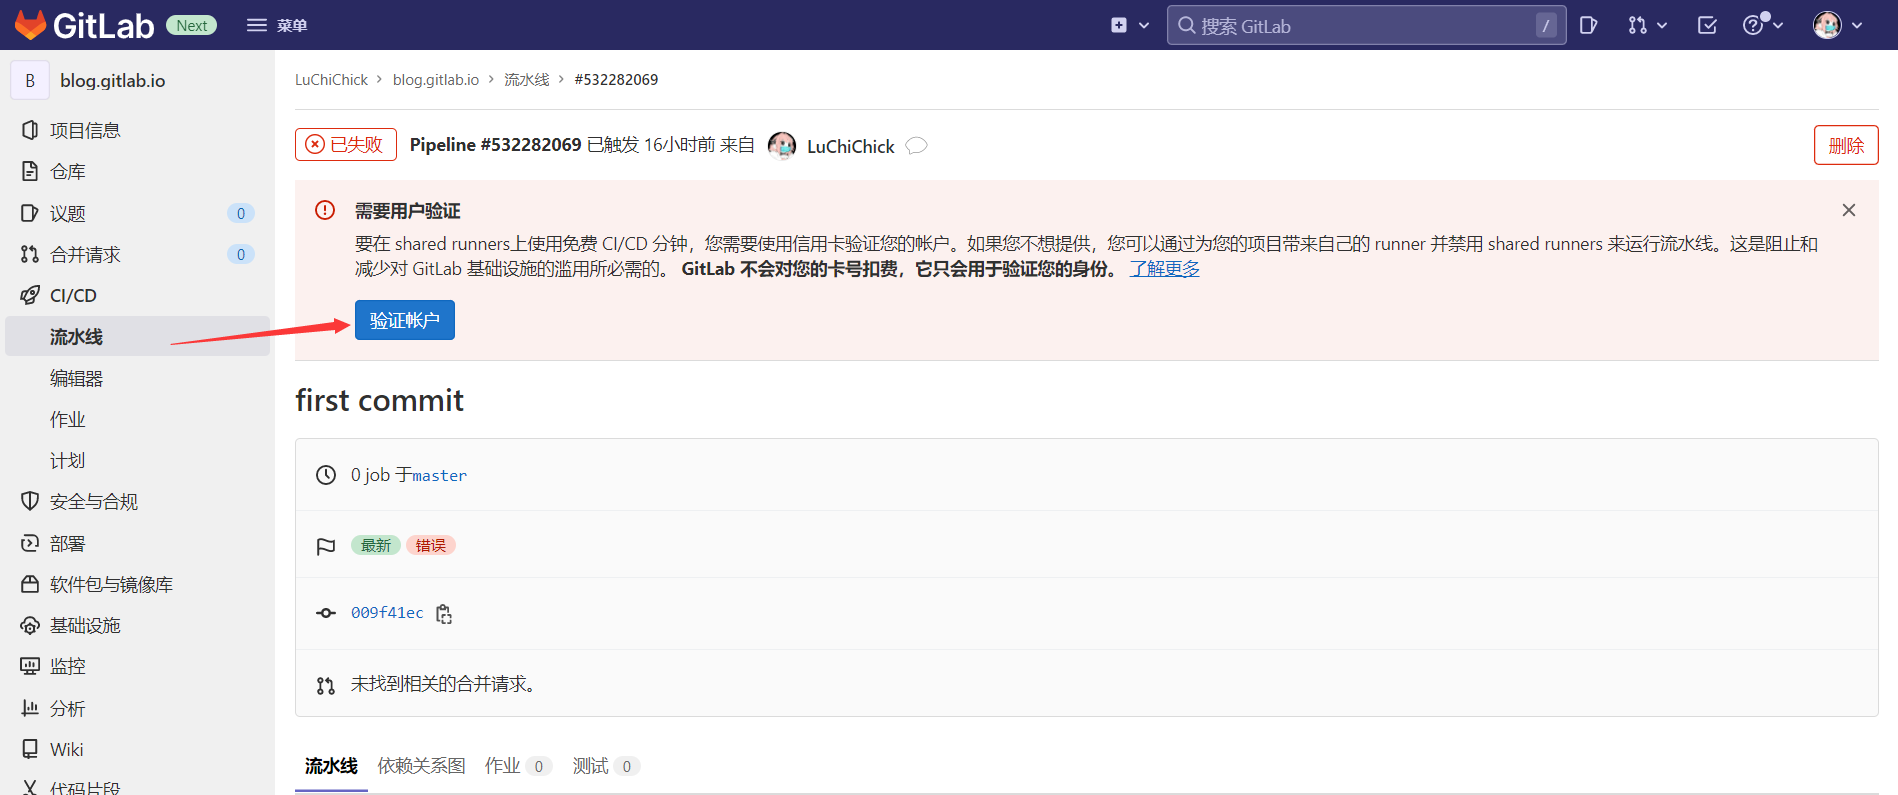Open the issues icon in top bar
The width and height of the screenshot is (1898, 795).
click(x=1588, y=25)
